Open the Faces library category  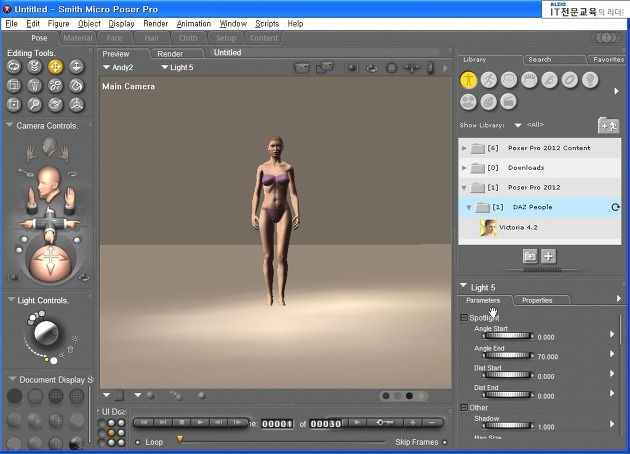click(509, 80)
